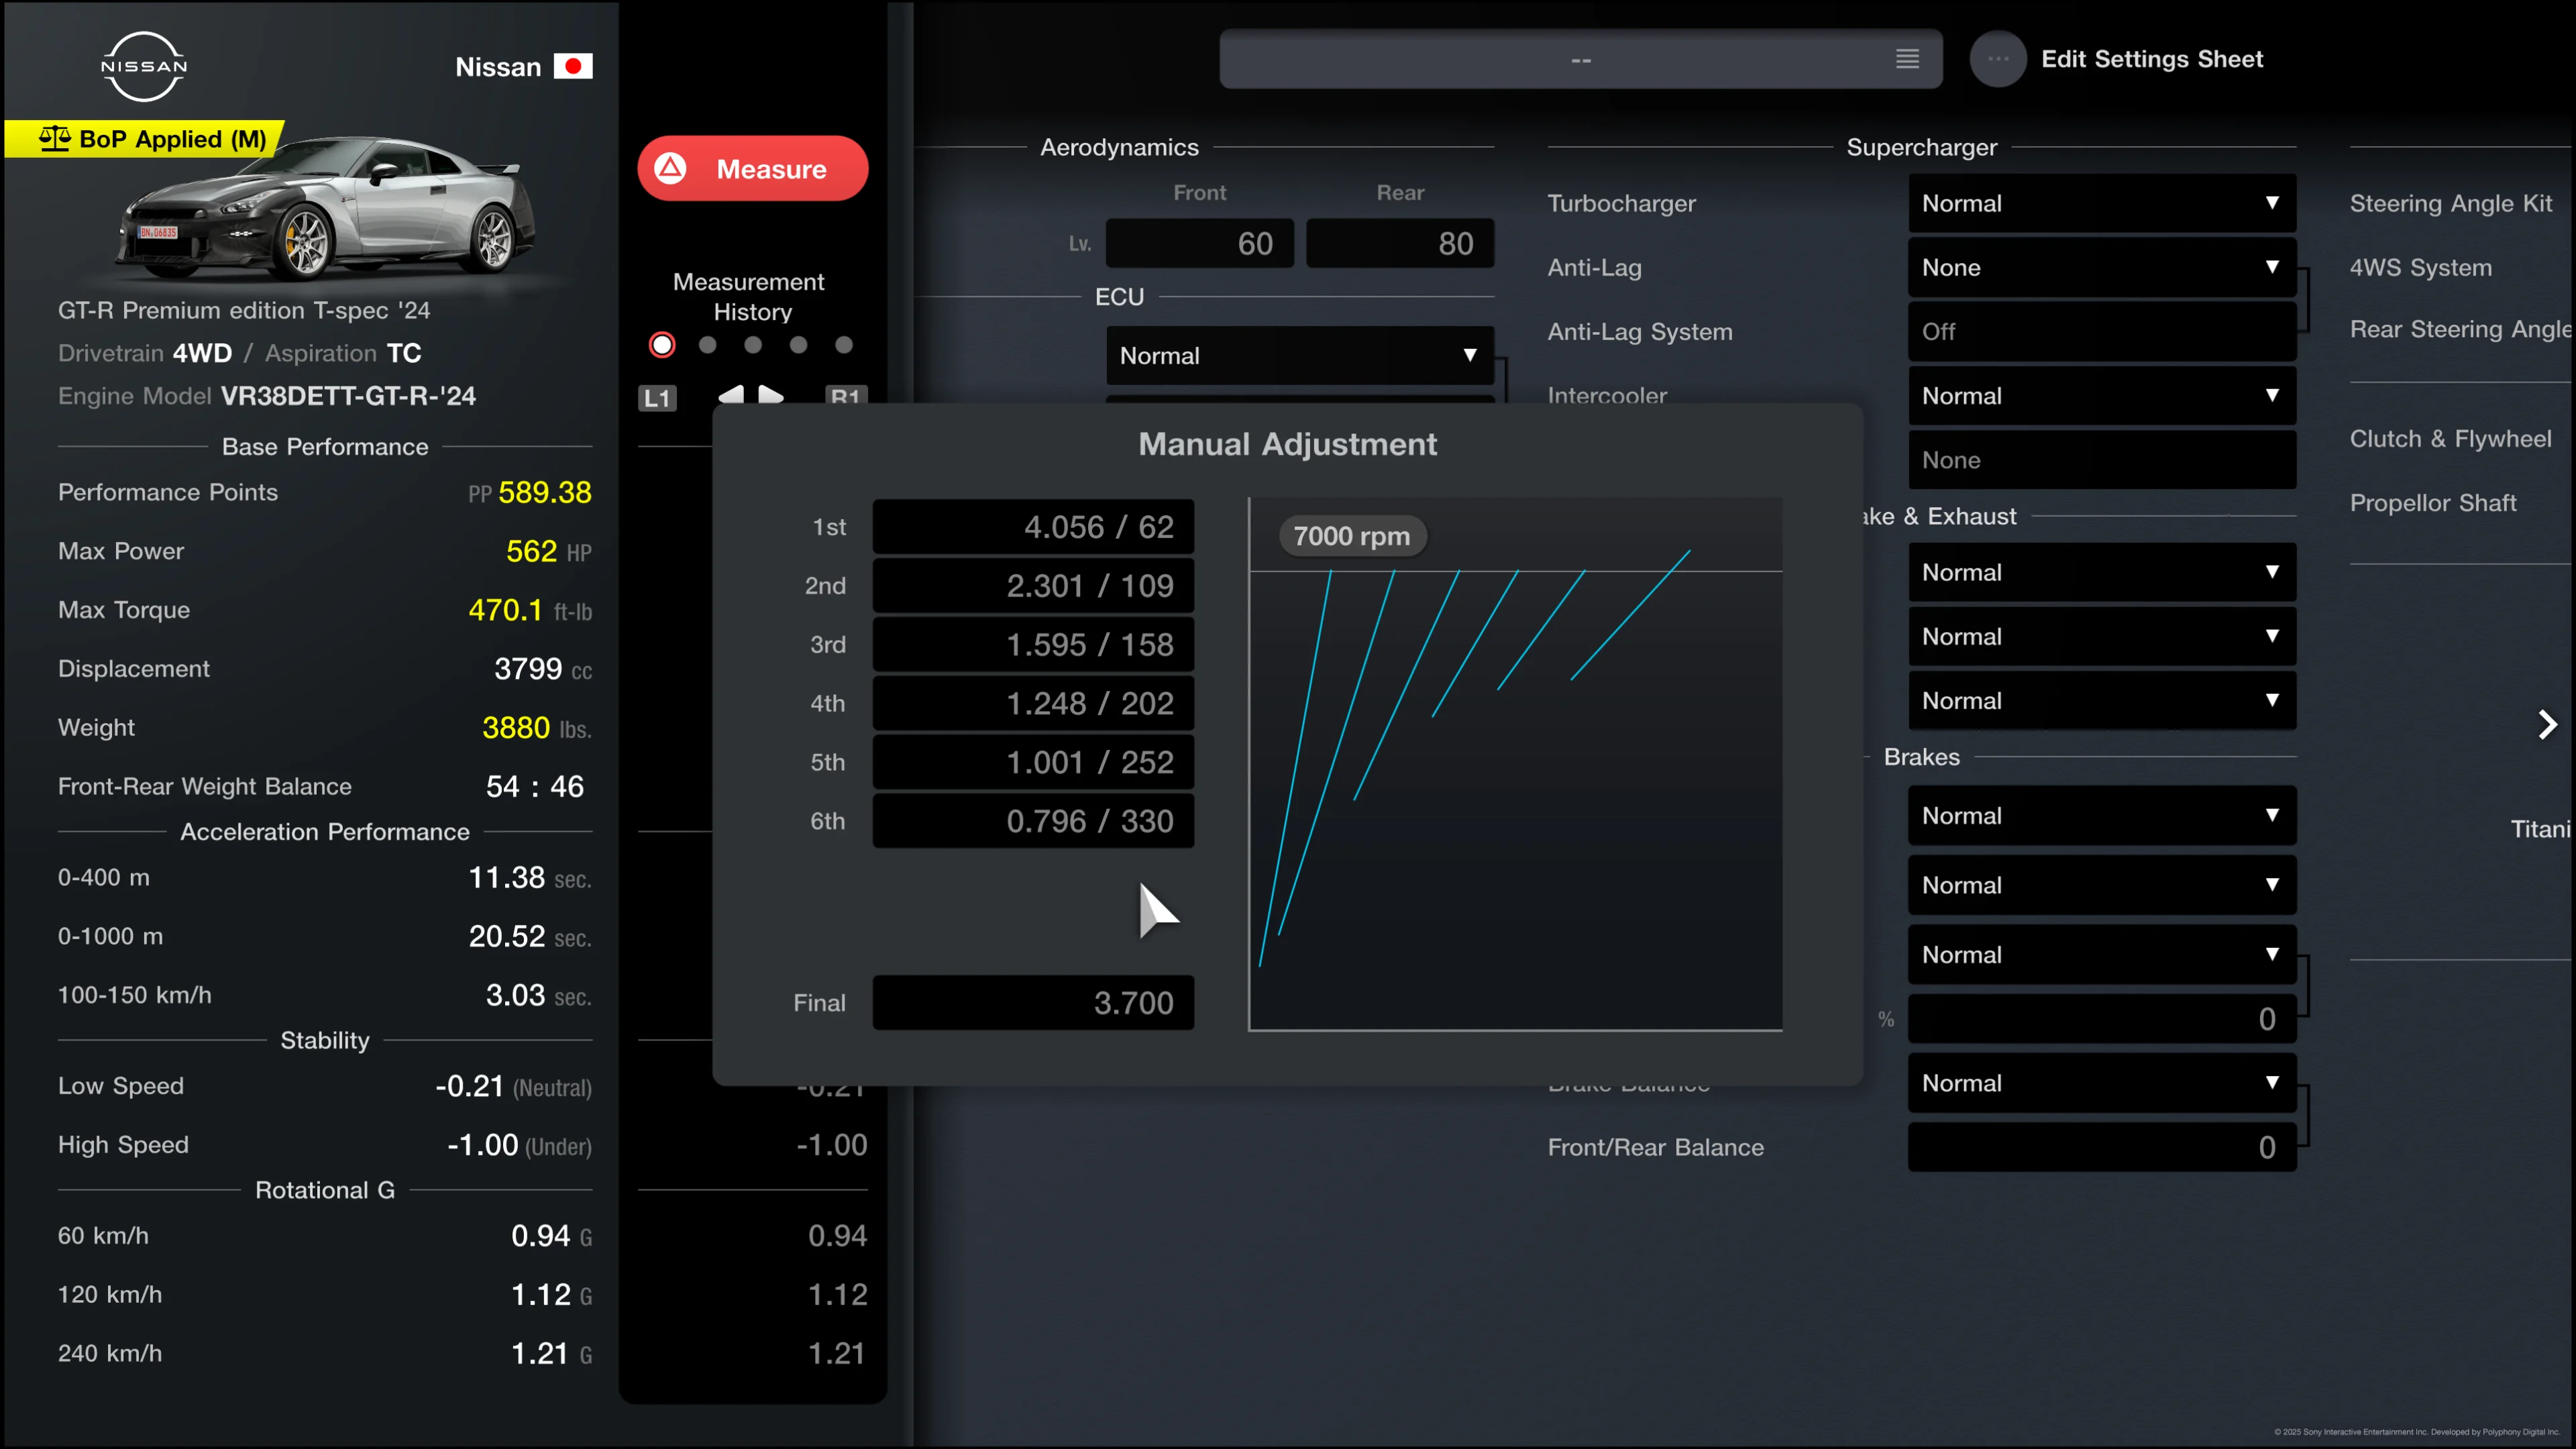Open the Intercooler Normal dropdown

coord(2102,396)
